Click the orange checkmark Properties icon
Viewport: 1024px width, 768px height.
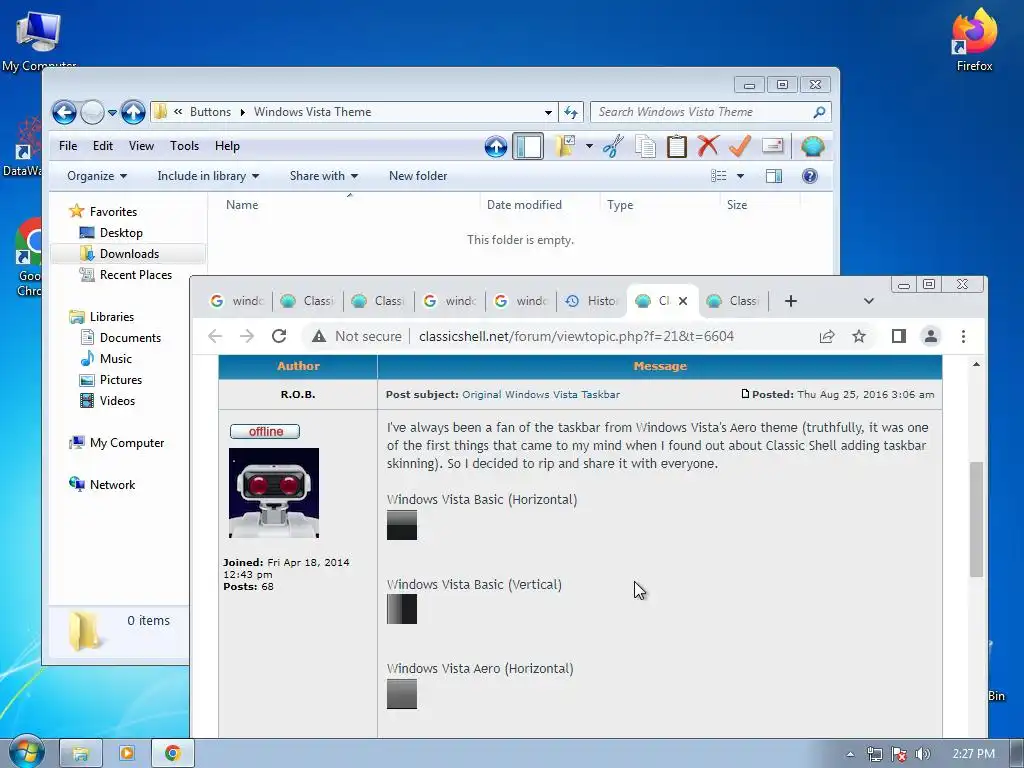tap(740, 146)
